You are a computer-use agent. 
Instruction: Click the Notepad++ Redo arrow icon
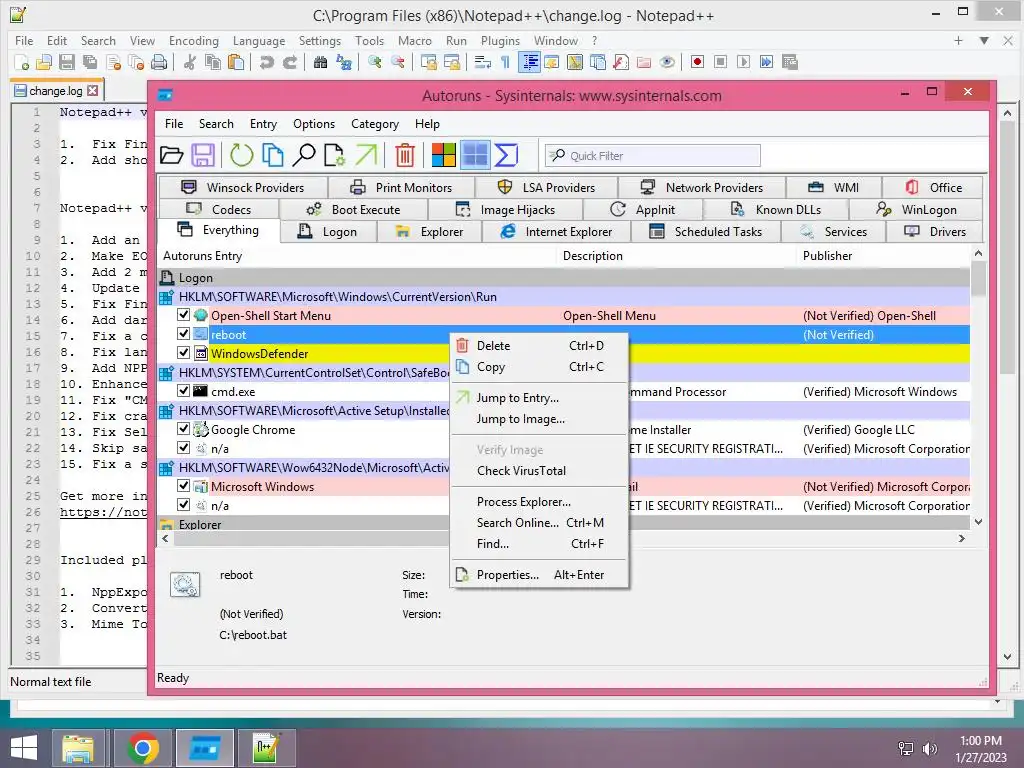[289, 62]
